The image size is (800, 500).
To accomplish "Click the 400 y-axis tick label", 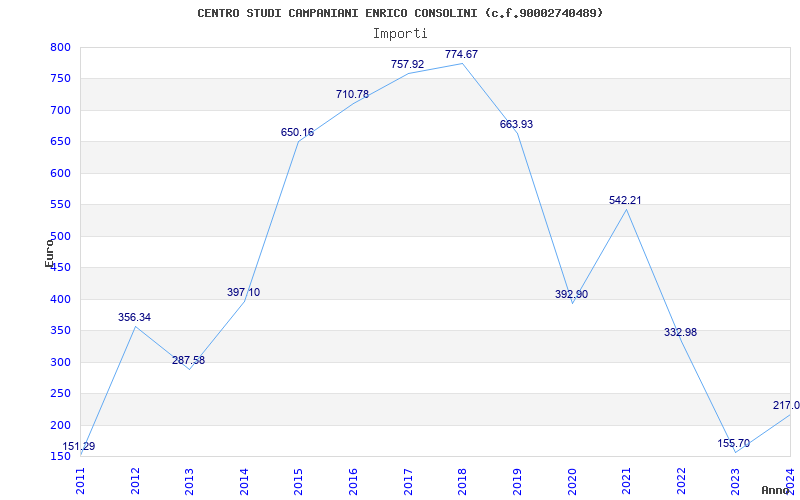I will click(x=60, y=299).
